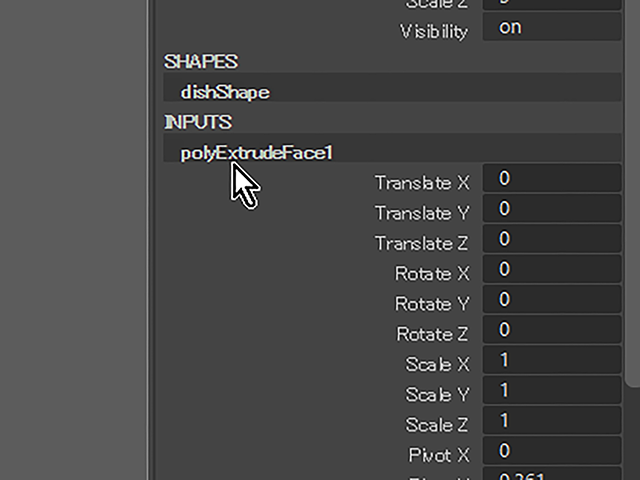
Task: Select the Translate X attribute label
Action: coord(422,182)
